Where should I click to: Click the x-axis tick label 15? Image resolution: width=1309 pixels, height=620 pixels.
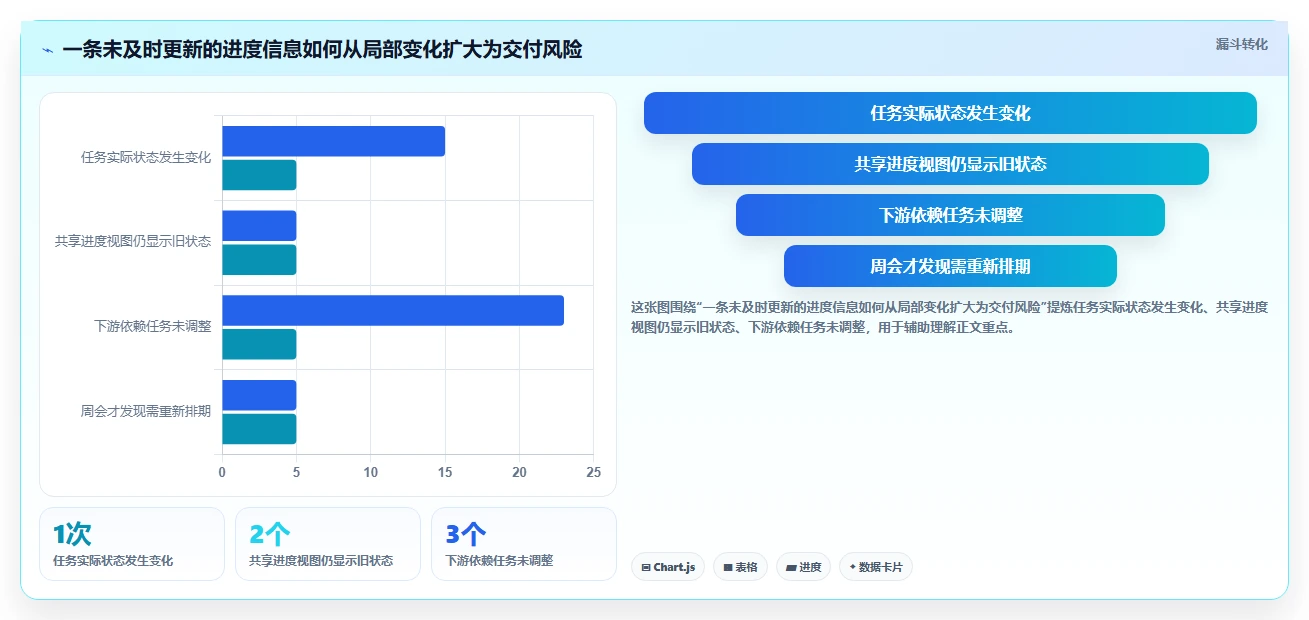pyautogui.click(x=445, y=472)
